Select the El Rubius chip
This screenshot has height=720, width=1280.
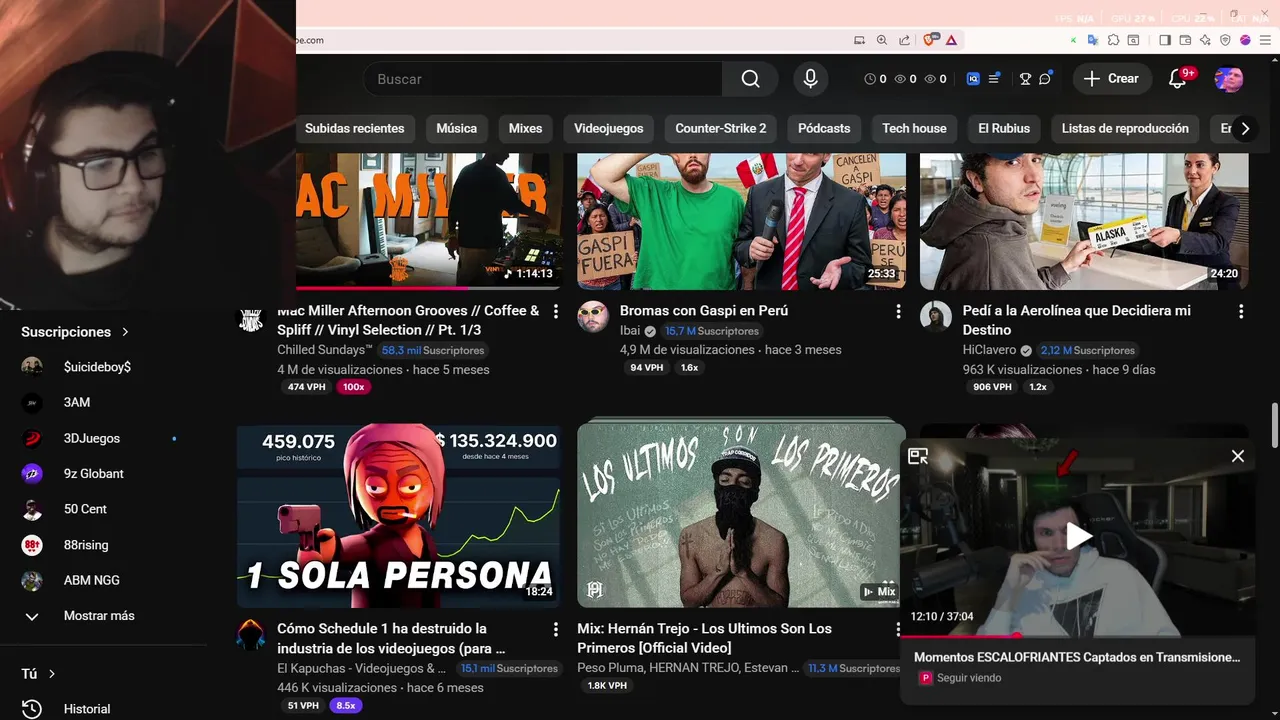(x=1004, y=128)
